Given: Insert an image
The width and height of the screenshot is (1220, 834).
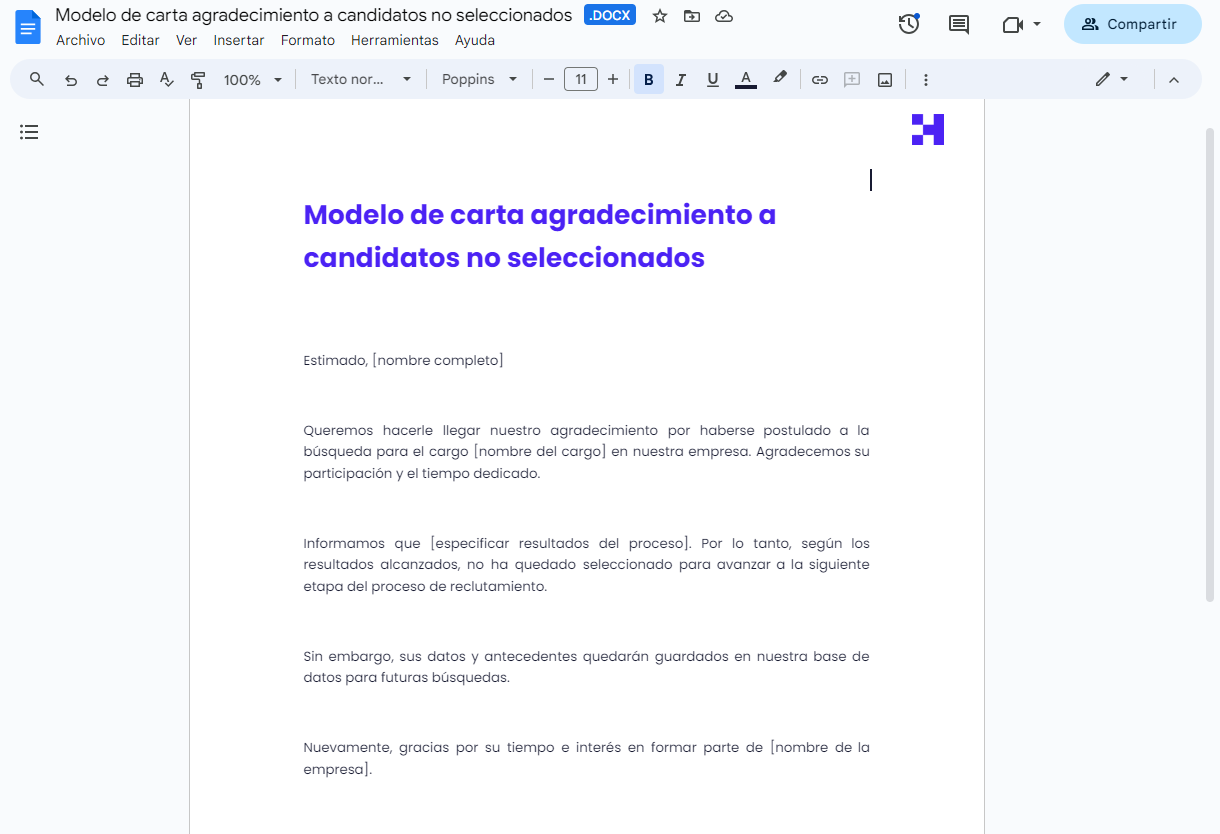Looking at the screenshot, I should [884, 78].
